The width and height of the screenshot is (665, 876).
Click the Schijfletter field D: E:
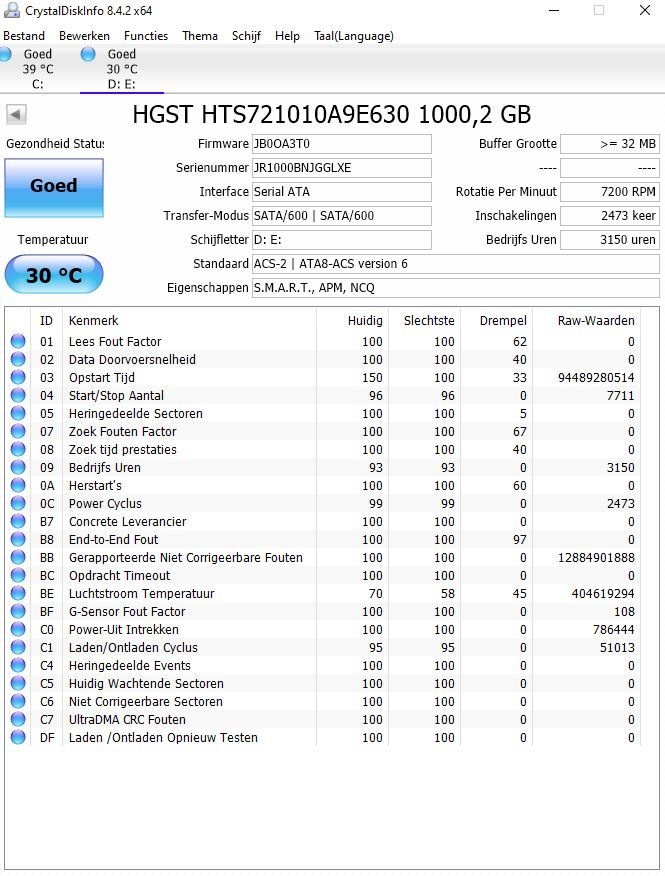(x=341, y=240)
